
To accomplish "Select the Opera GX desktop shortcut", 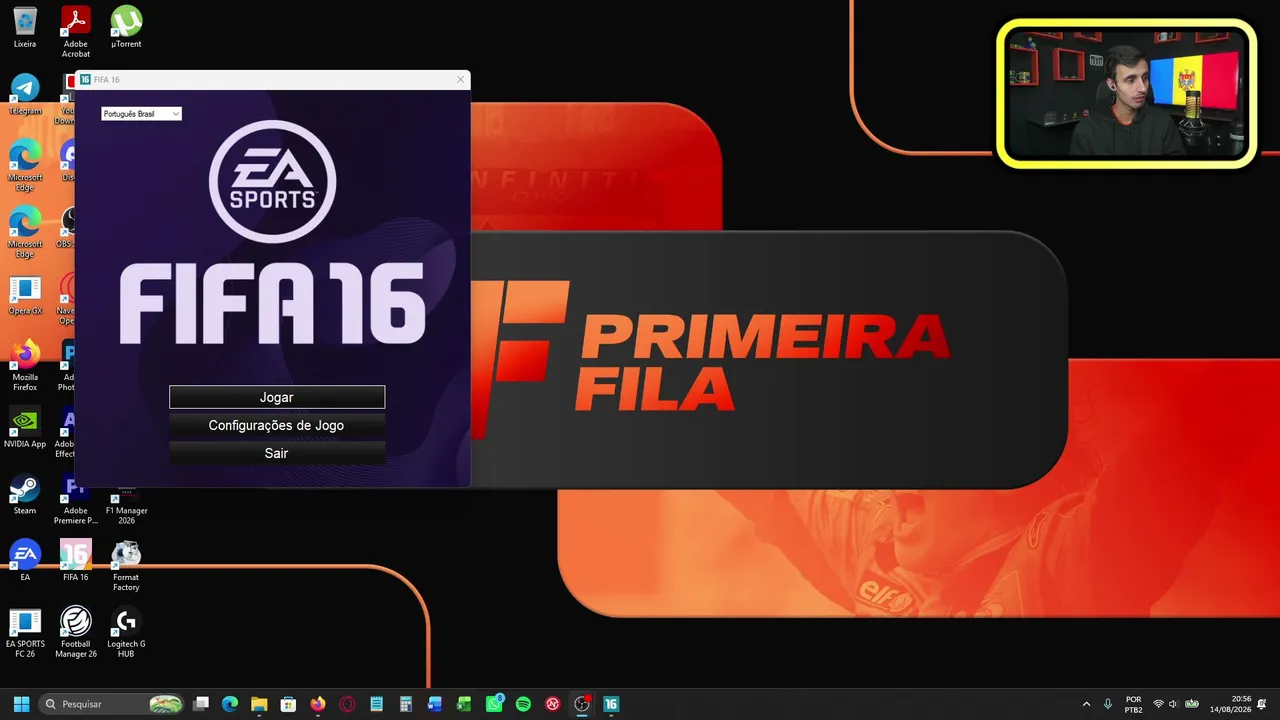I will tap(25, 295).
